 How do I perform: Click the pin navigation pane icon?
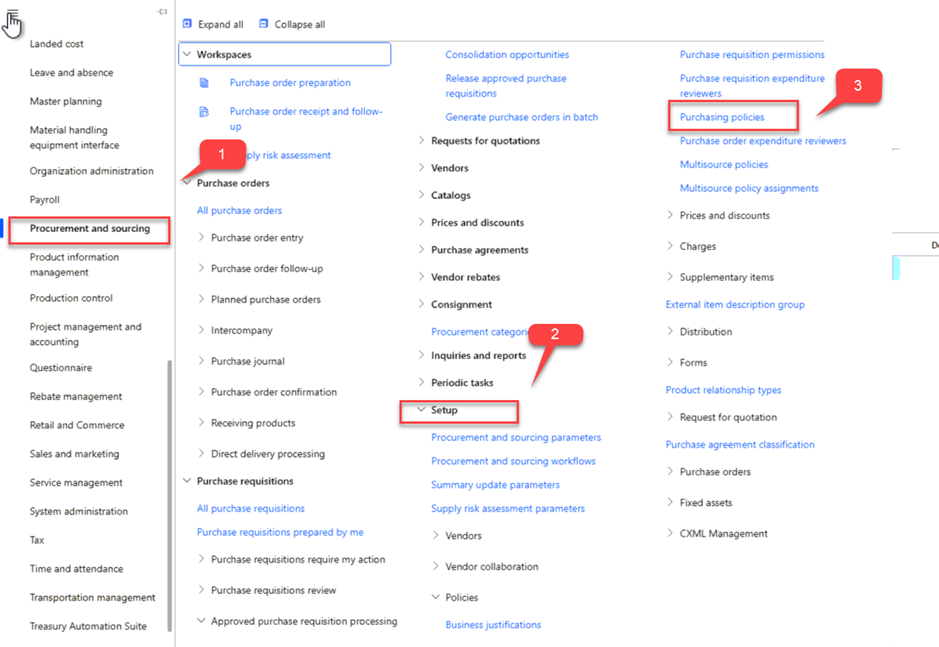point(162,11)
